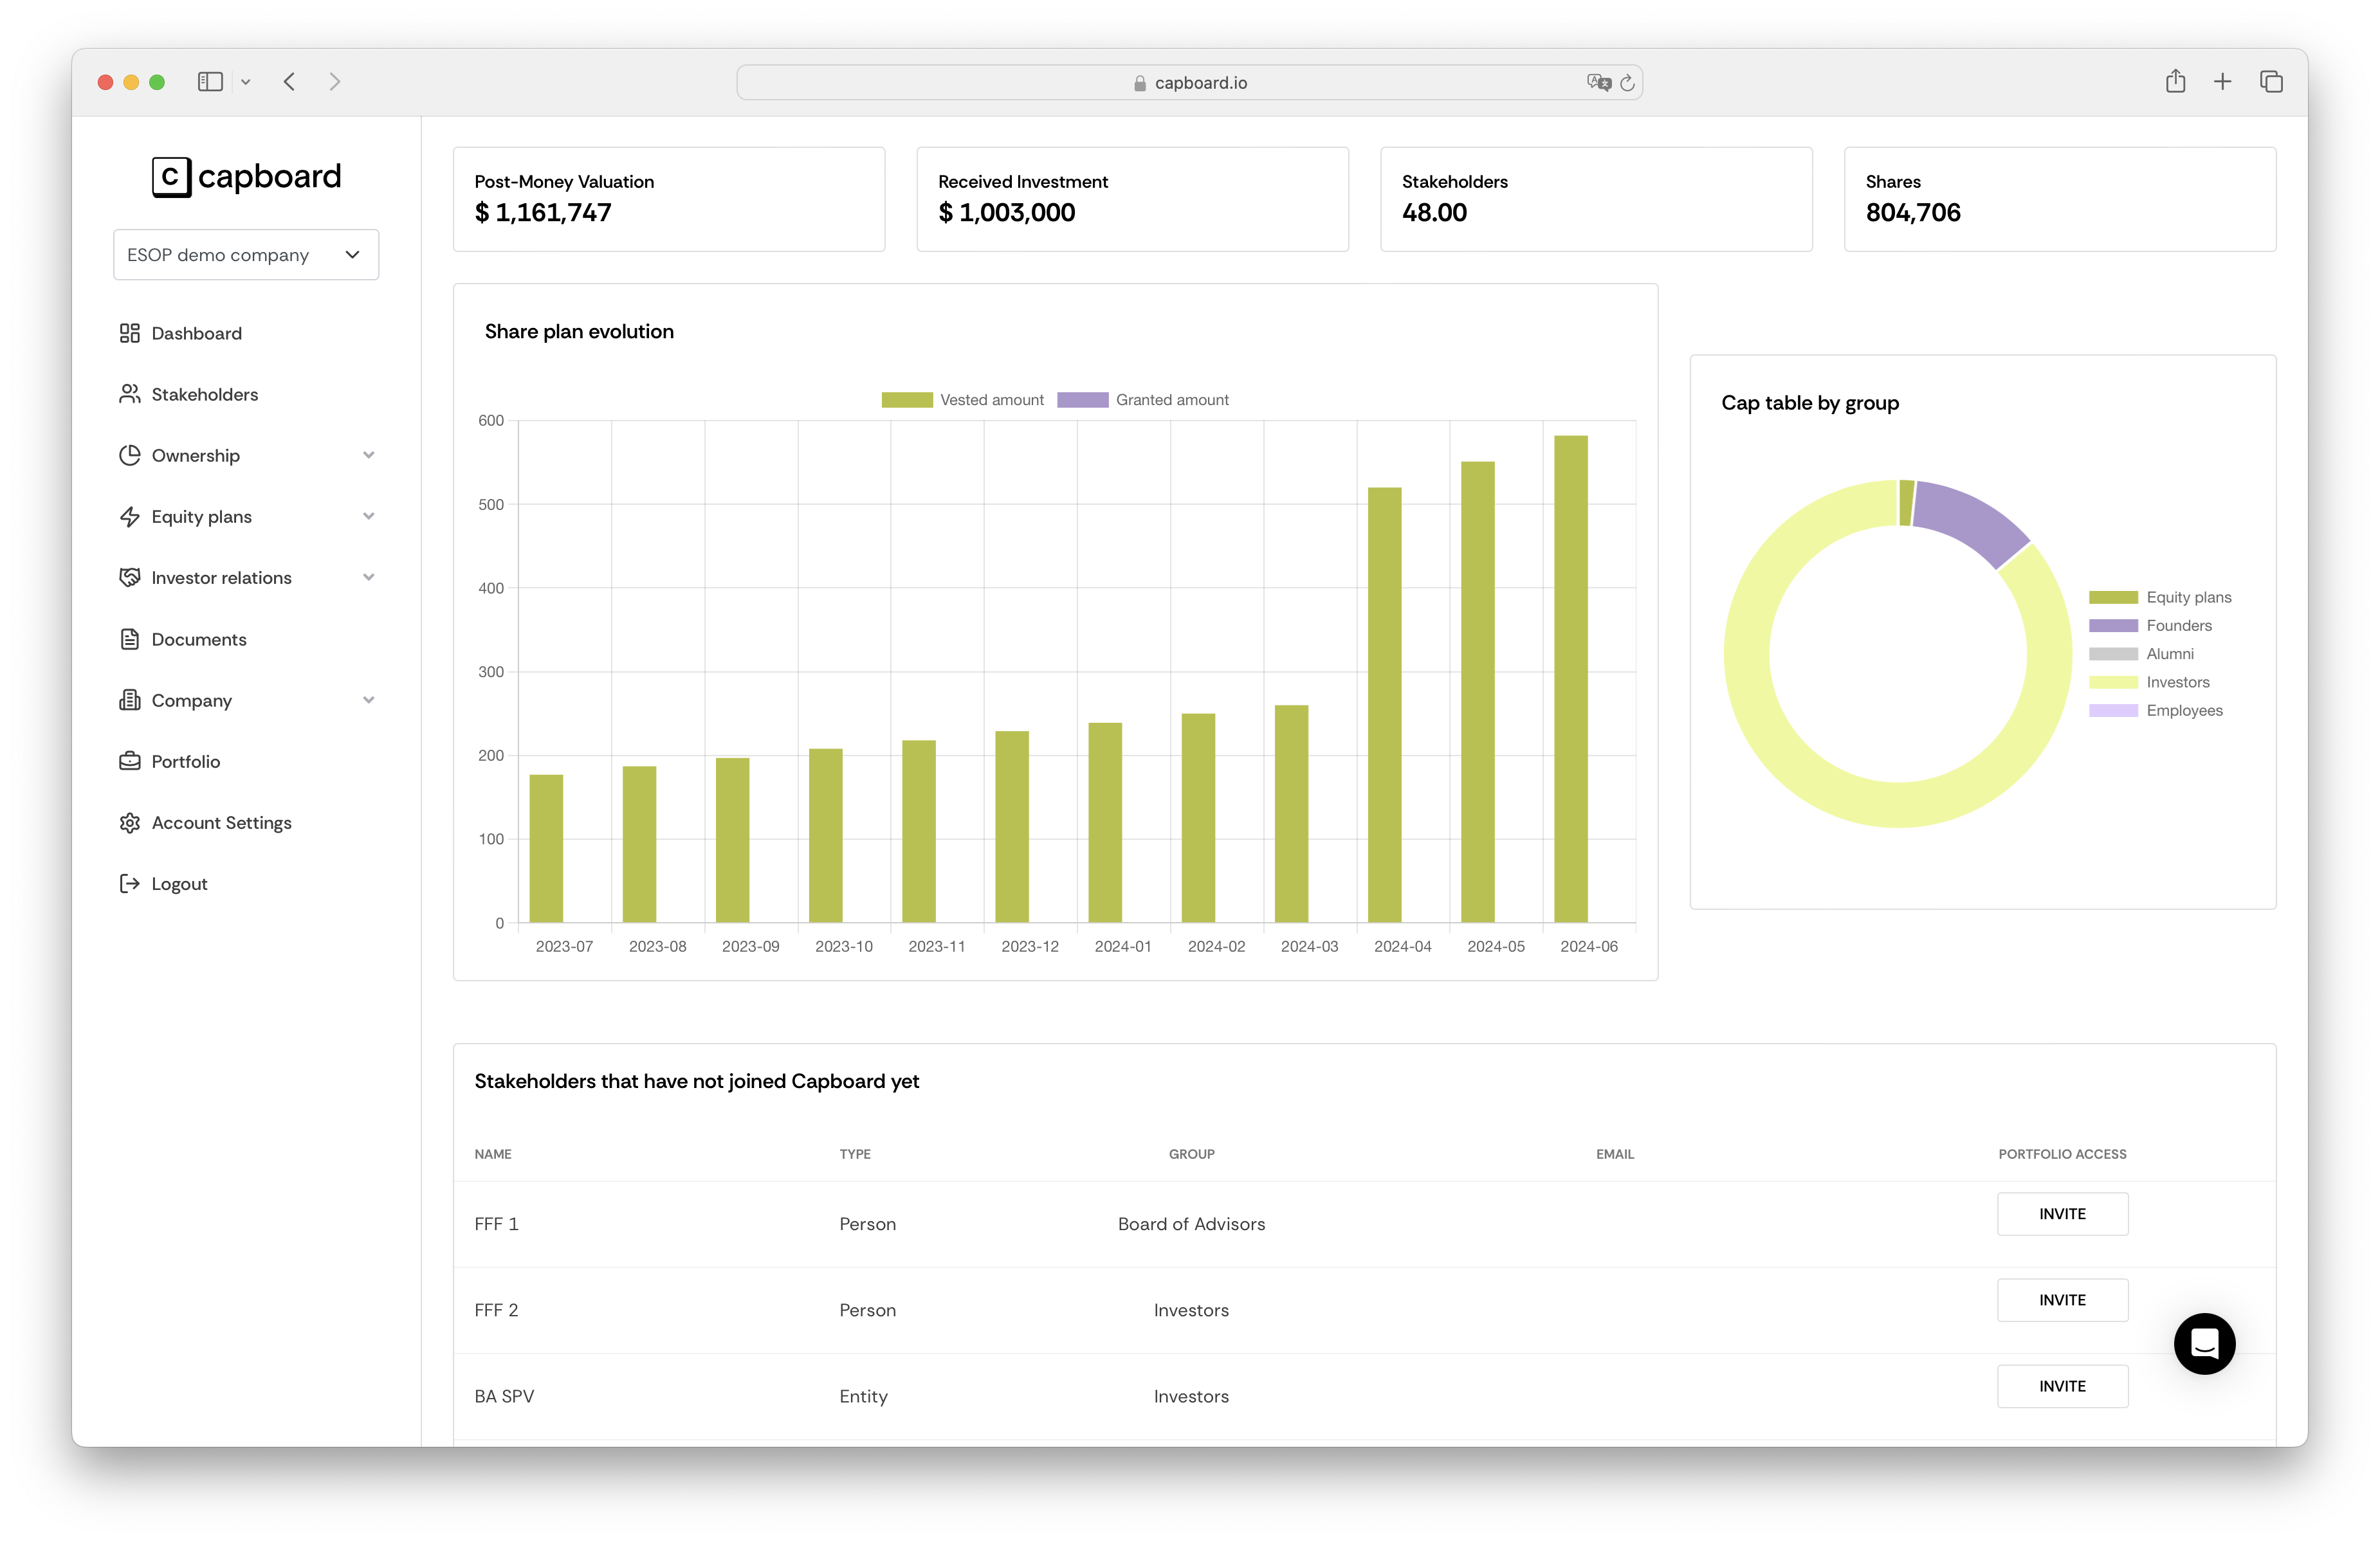Toggle Employees legend in cap table
The image size is (2380, 1542).
coord(2156,710)
